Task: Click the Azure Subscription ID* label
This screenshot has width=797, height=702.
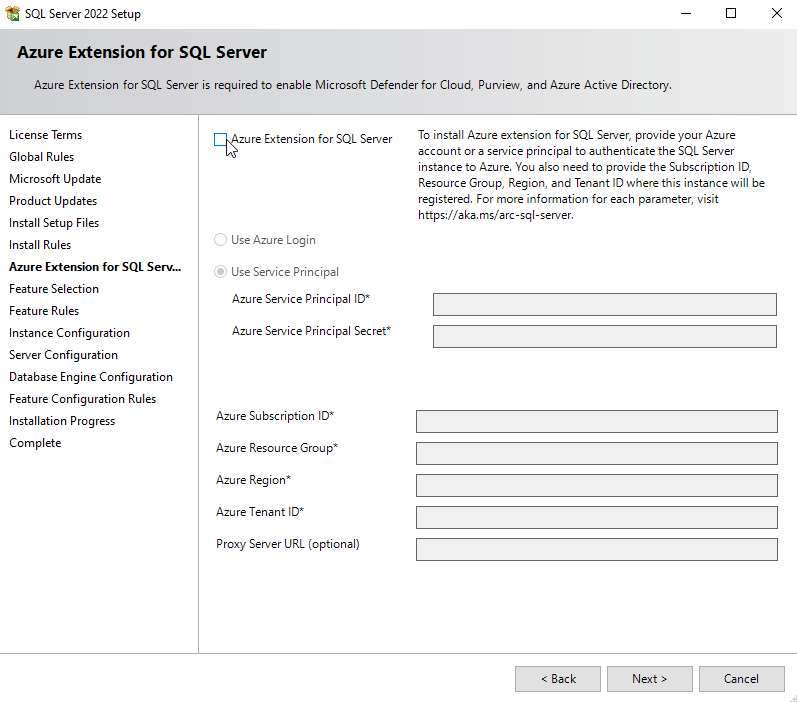Action: [x=274, y=416]
